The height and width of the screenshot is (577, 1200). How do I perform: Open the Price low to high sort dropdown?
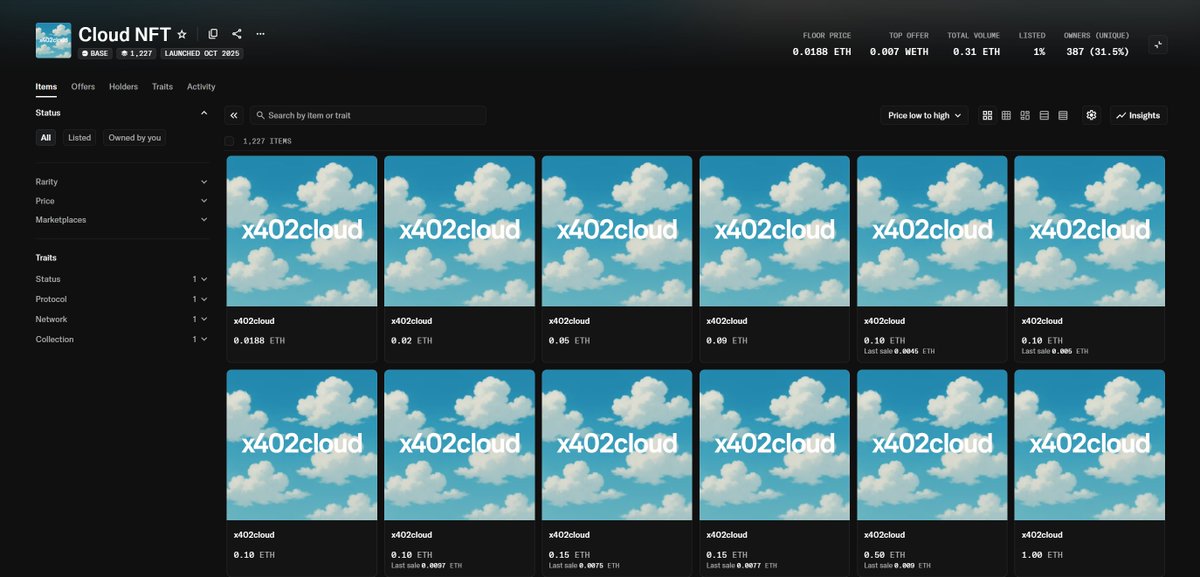click(x=924, y=115)
